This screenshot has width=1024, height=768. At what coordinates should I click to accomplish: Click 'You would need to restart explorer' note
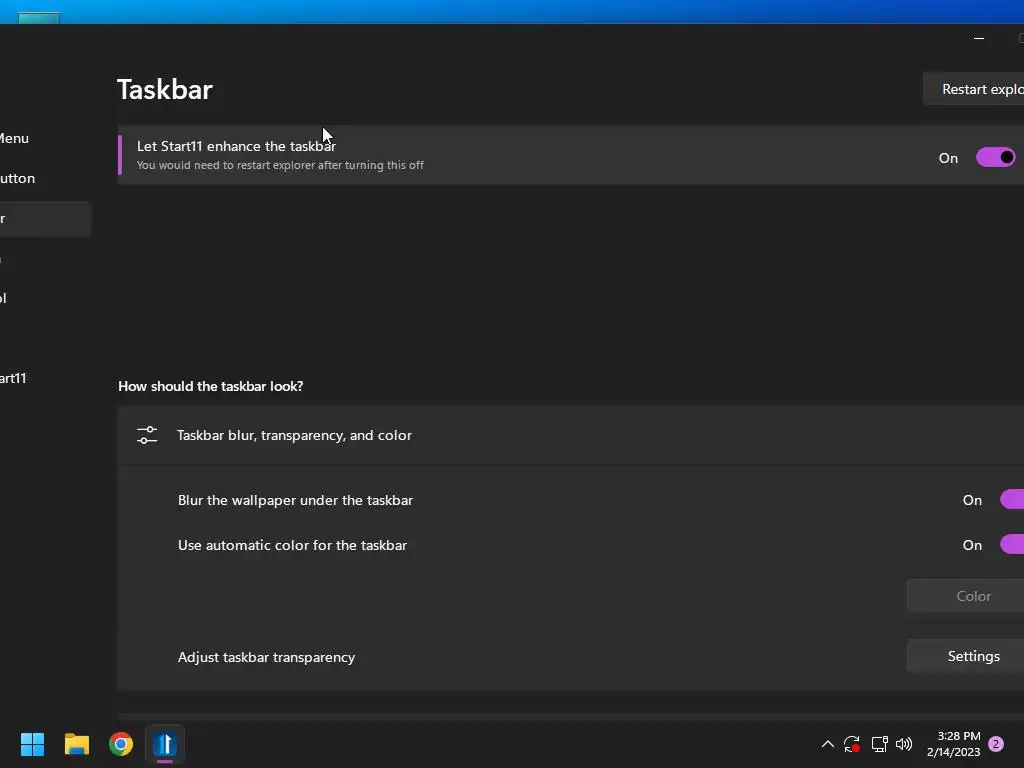coord(280,165)
